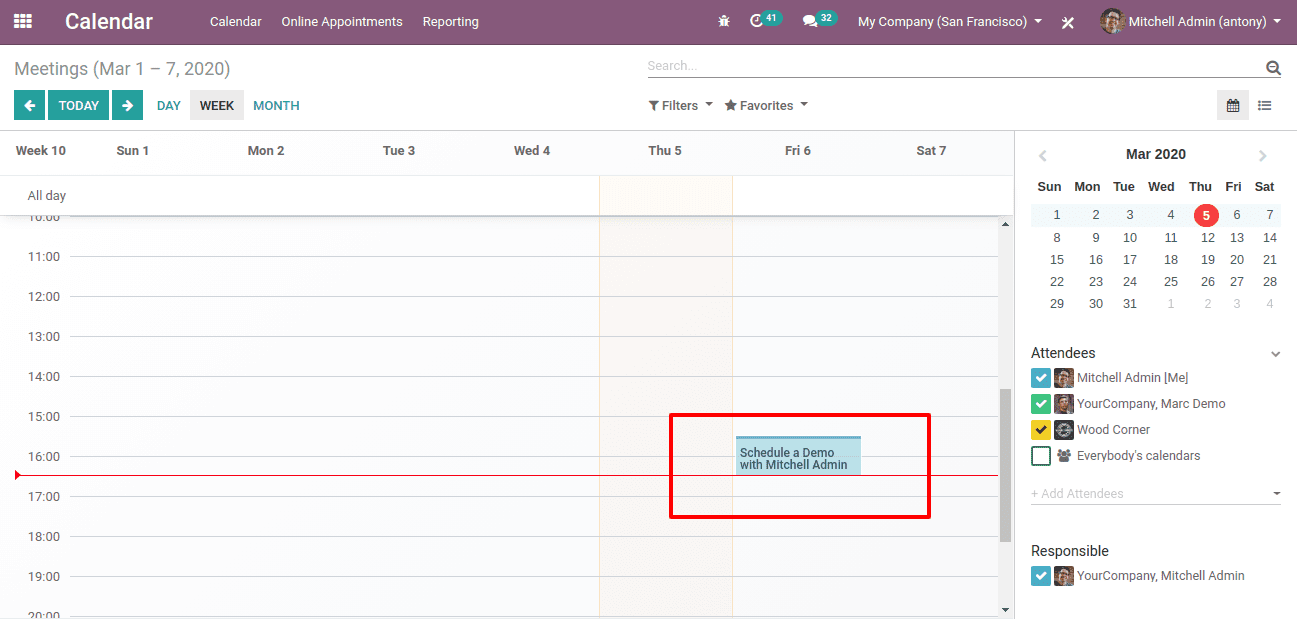The width and height of the screenshot is (1297, 619).
Task: Click scroll down arrow of calendar scrollbar
Action: tap(1005, 610)
